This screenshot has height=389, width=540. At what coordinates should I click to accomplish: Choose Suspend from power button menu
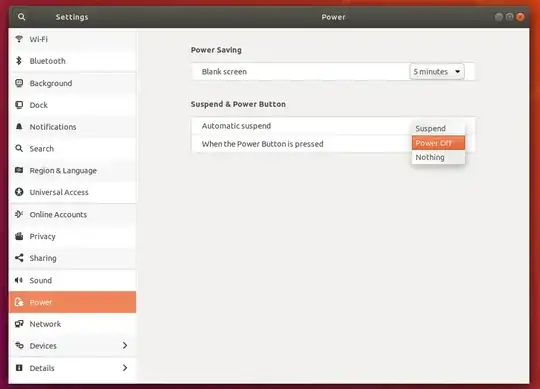pos(438,128)
